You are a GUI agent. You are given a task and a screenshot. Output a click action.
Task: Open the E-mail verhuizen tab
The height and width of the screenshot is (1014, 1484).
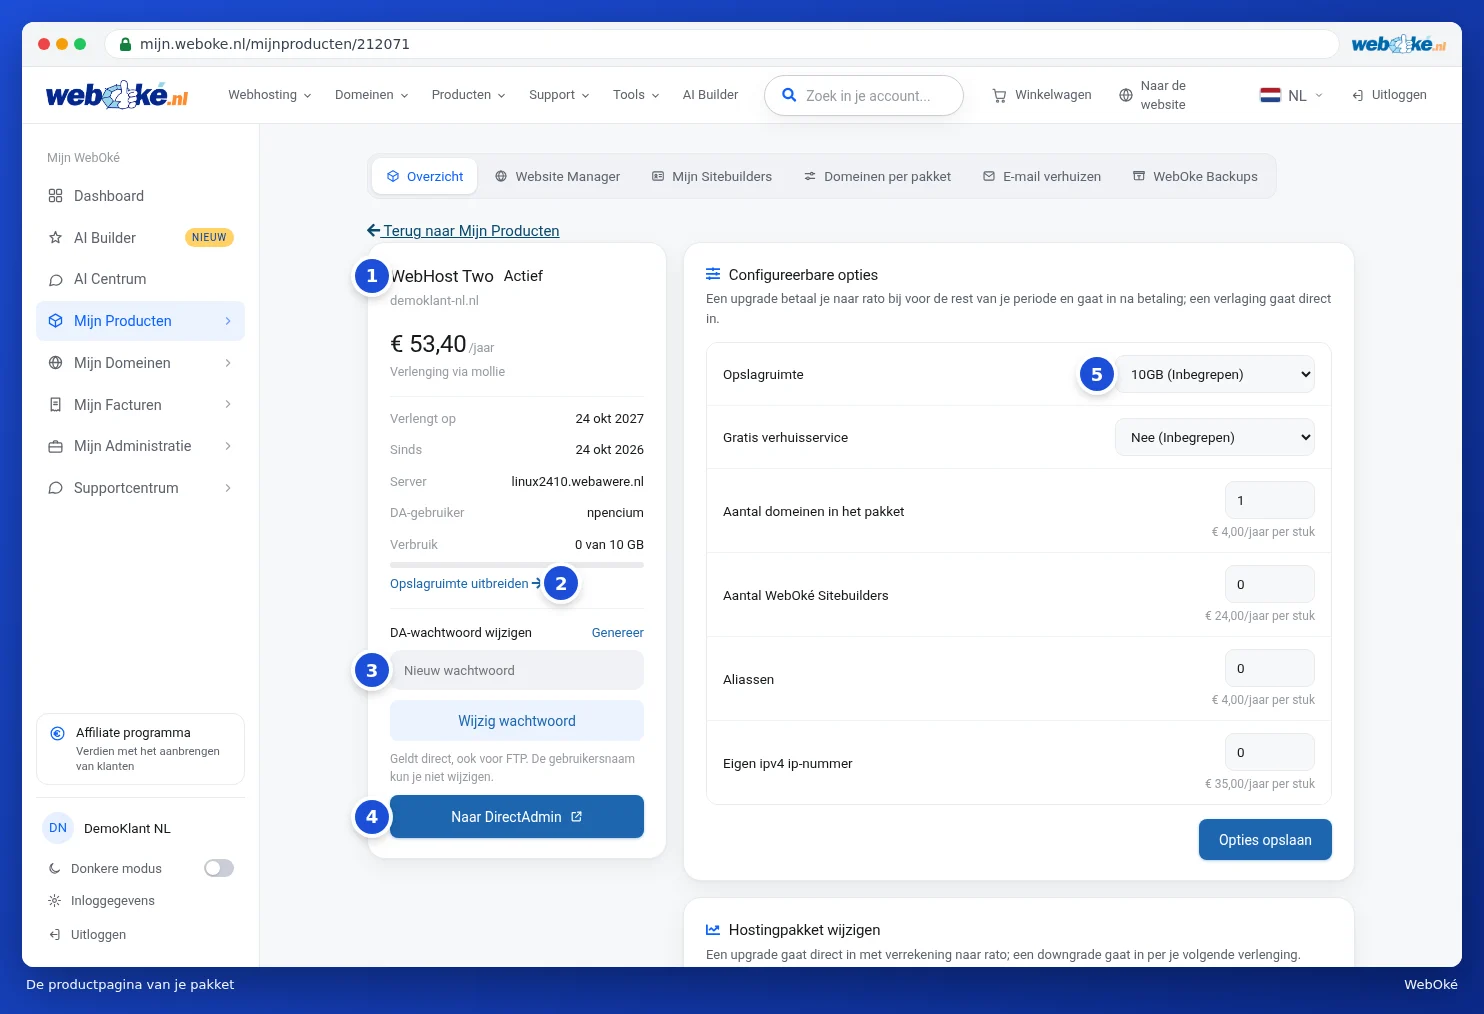[x=1042, y=176]
